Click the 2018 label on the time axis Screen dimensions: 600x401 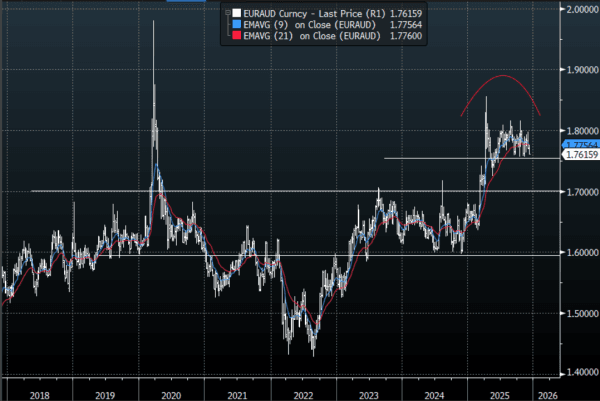[x=39, y=396]
